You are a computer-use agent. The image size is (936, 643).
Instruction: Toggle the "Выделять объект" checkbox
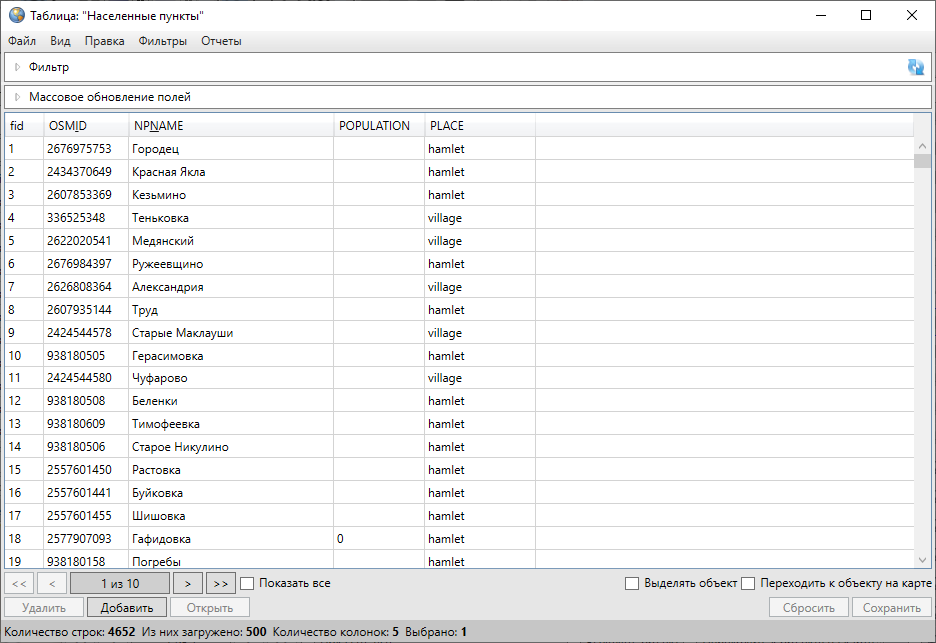click(631, 583)
